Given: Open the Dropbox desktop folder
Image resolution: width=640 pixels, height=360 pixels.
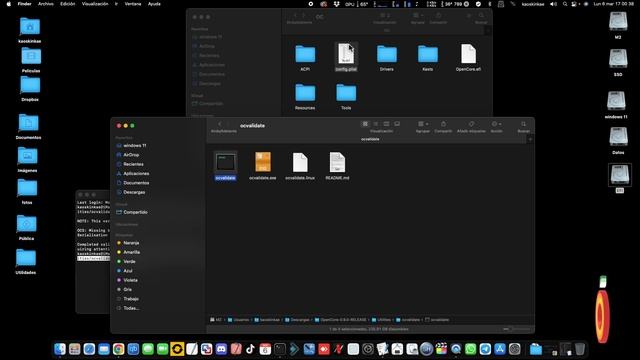Looking at the screenshot, I should pos(30,89).
